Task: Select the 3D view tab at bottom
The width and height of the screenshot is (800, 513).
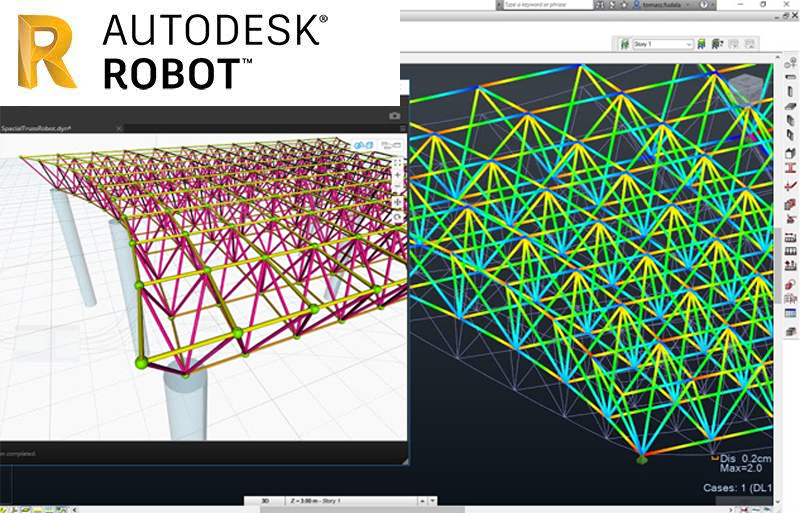Action: click(265, 501)
